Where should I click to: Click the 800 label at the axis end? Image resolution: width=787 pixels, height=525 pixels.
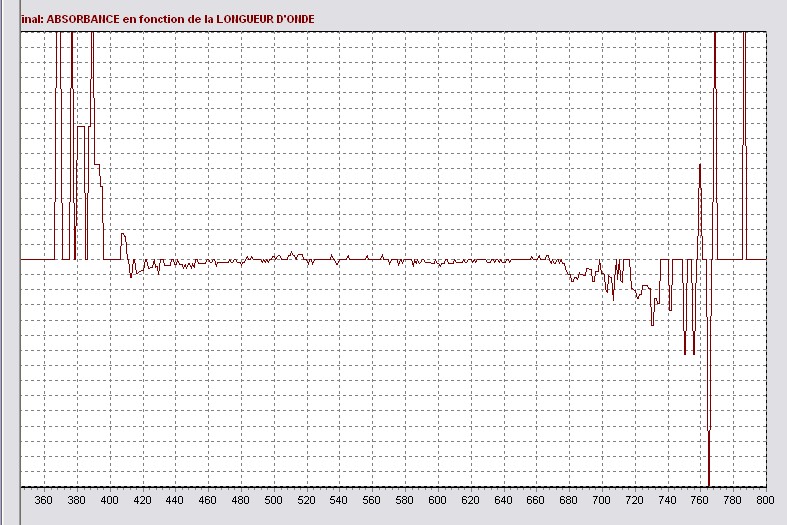coord(765,500)
